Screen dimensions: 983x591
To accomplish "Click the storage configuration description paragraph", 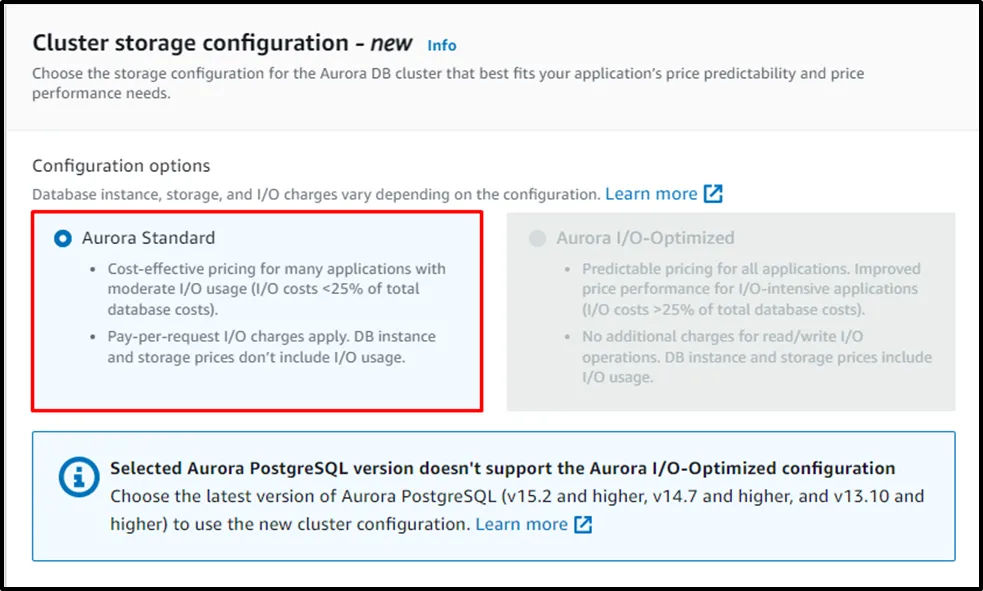I will [x=447, y=83].
